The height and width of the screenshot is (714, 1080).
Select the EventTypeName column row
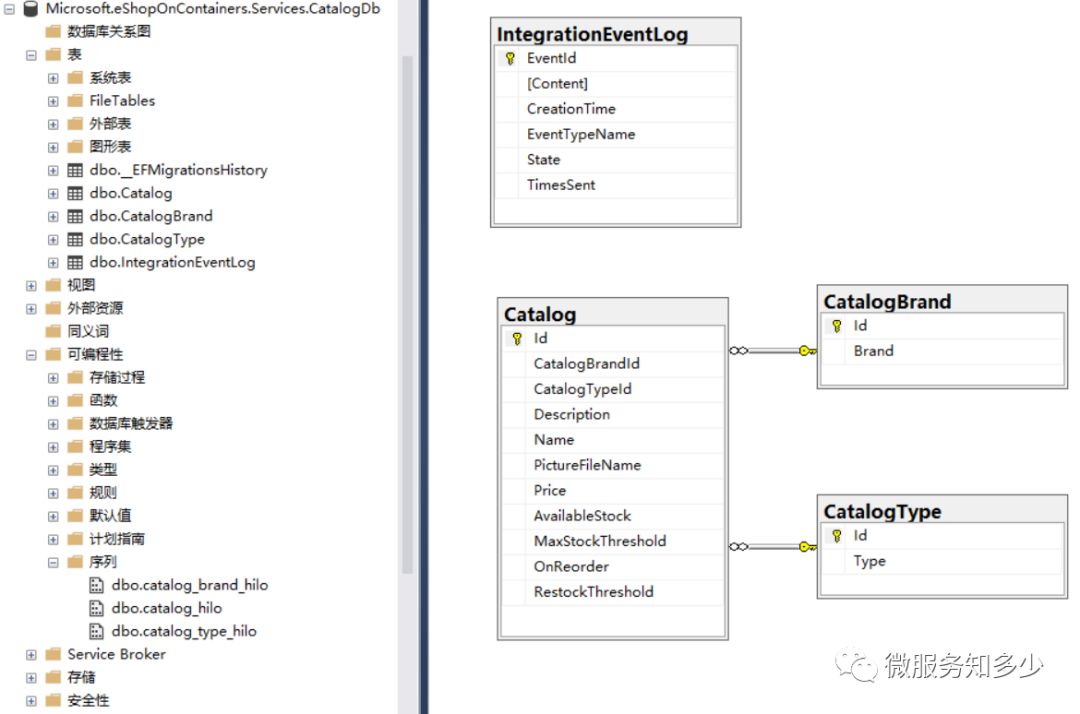[x=616, y=134]
